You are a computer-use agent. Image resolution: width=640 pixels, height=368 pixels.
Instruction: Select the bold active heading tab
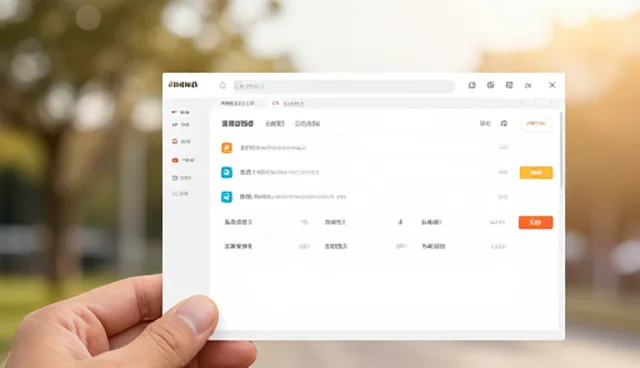click(x=238, y=124)
